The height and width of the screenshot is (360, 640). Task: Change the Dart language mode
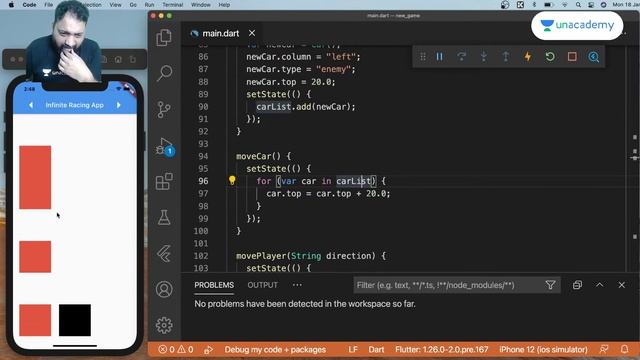pos(376,350)
